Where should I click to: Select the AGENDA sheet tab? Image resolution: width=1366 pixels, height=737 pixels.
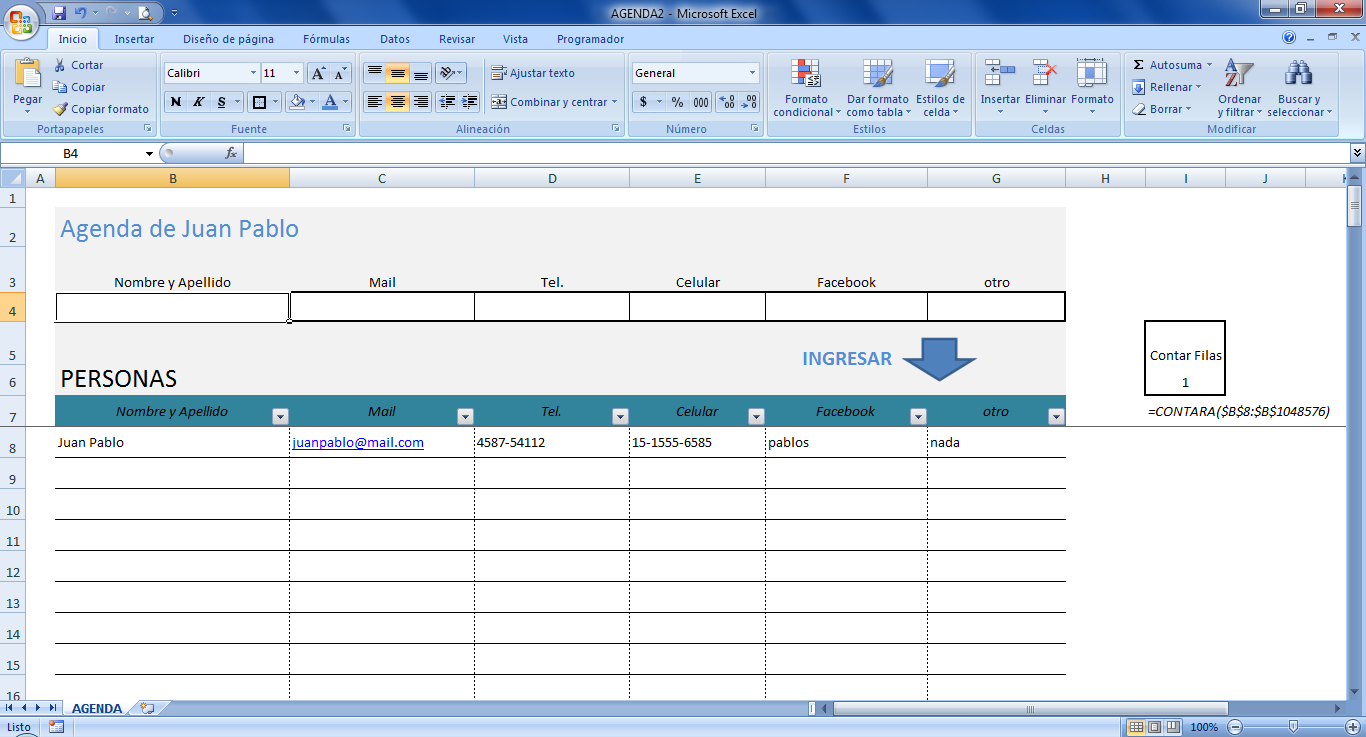[x=97, y=708]
